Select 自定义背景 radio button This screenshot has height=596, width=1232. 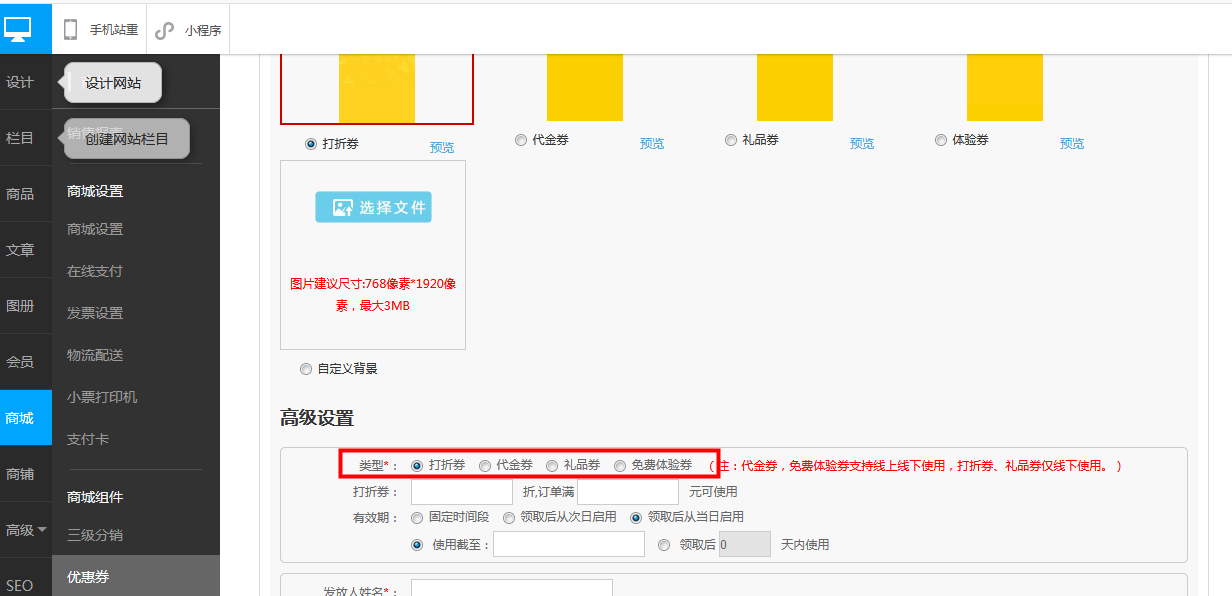(x=306, y=369)
